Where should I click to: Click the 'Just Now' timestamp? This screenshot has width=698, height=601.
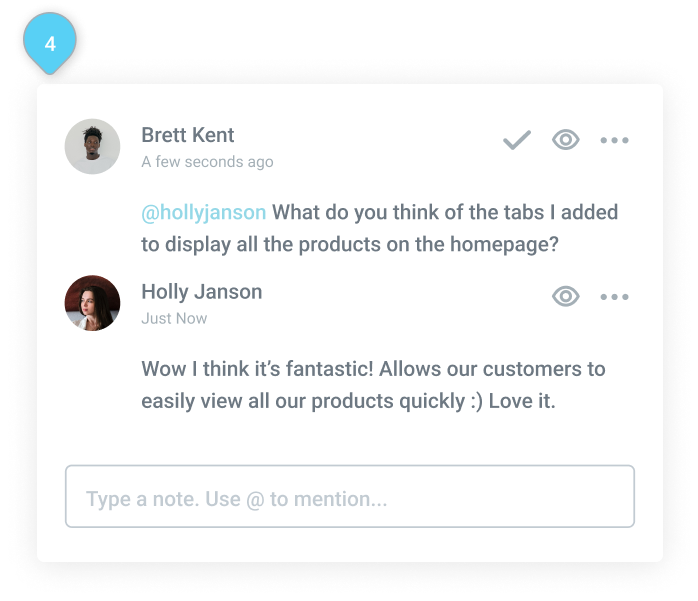[x=174, y=318]
